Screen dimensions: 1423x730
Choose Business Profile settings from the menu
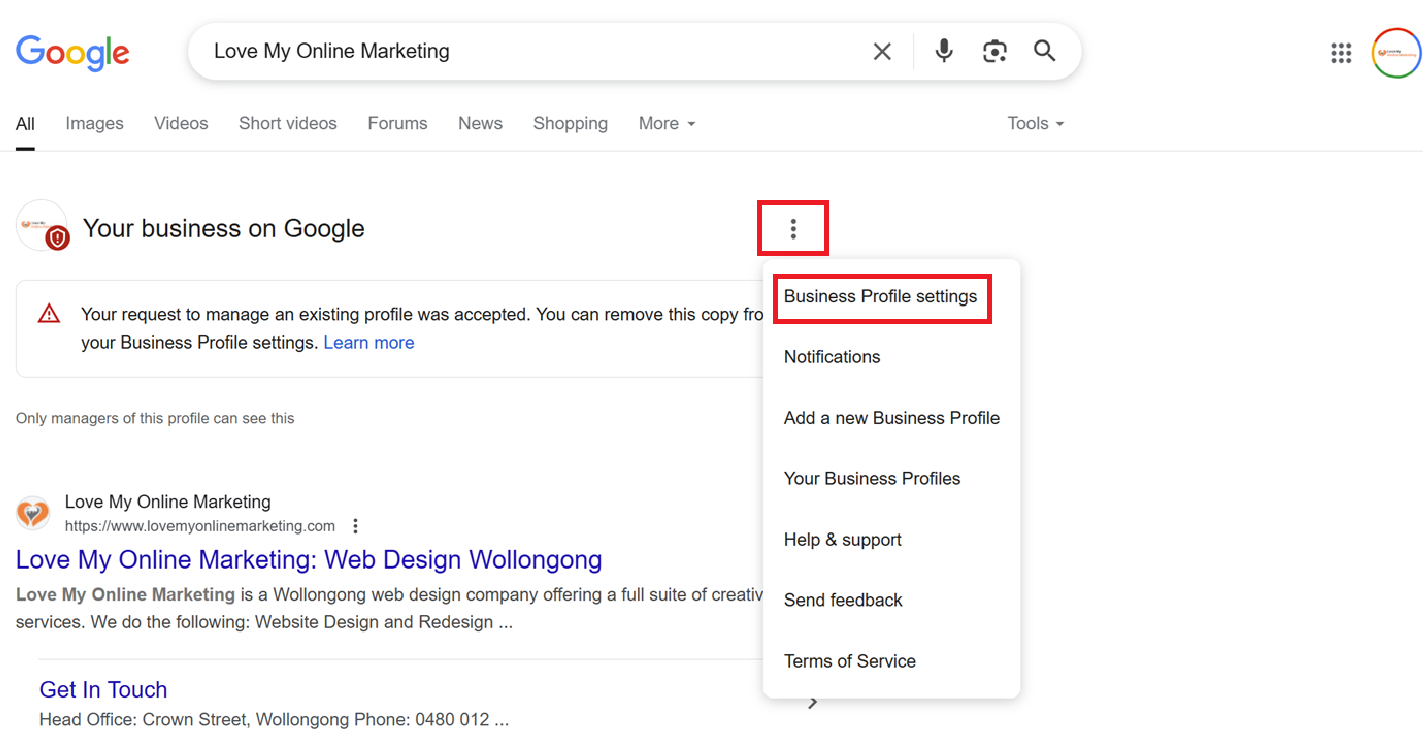881,297
